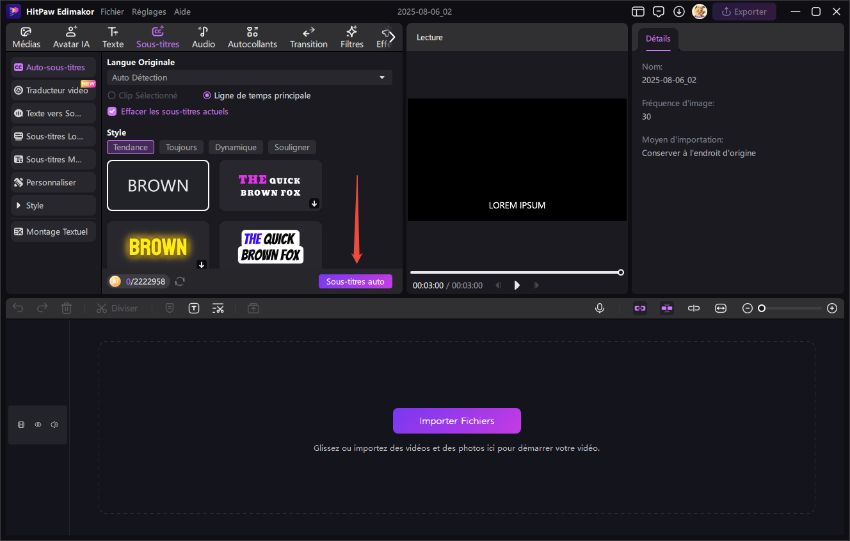Click the Sous-titres auto button
850x541 pixels.
click(x=355, y=282)
